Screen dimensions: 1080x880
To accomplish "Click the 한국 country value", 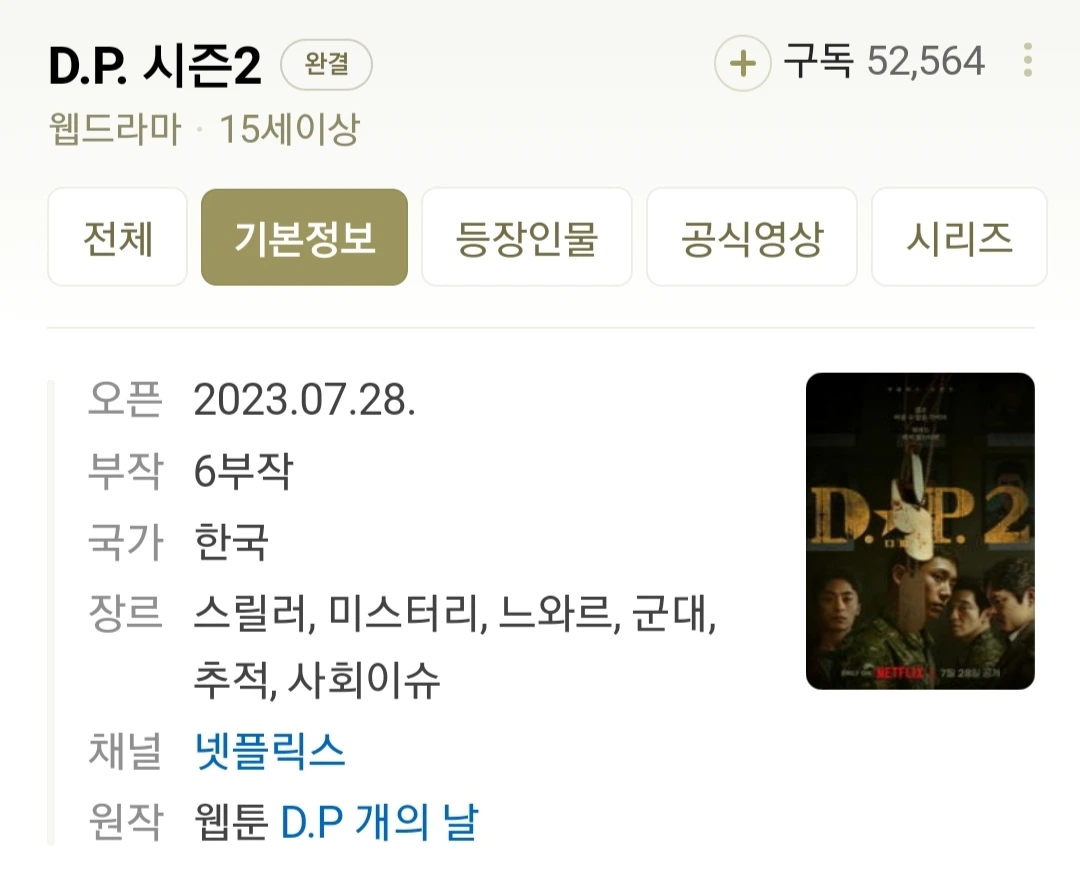I will (231, 541).
